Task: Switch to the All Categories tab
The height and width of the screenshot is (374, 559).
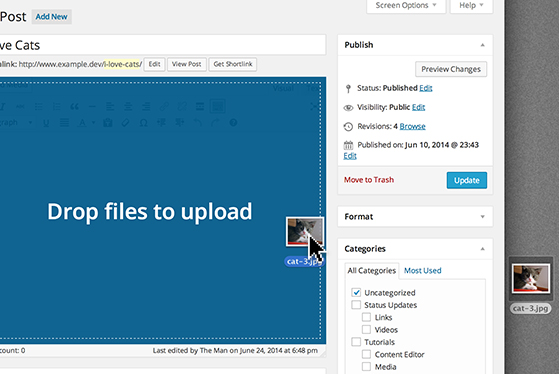Action: (x=372, y=271)
